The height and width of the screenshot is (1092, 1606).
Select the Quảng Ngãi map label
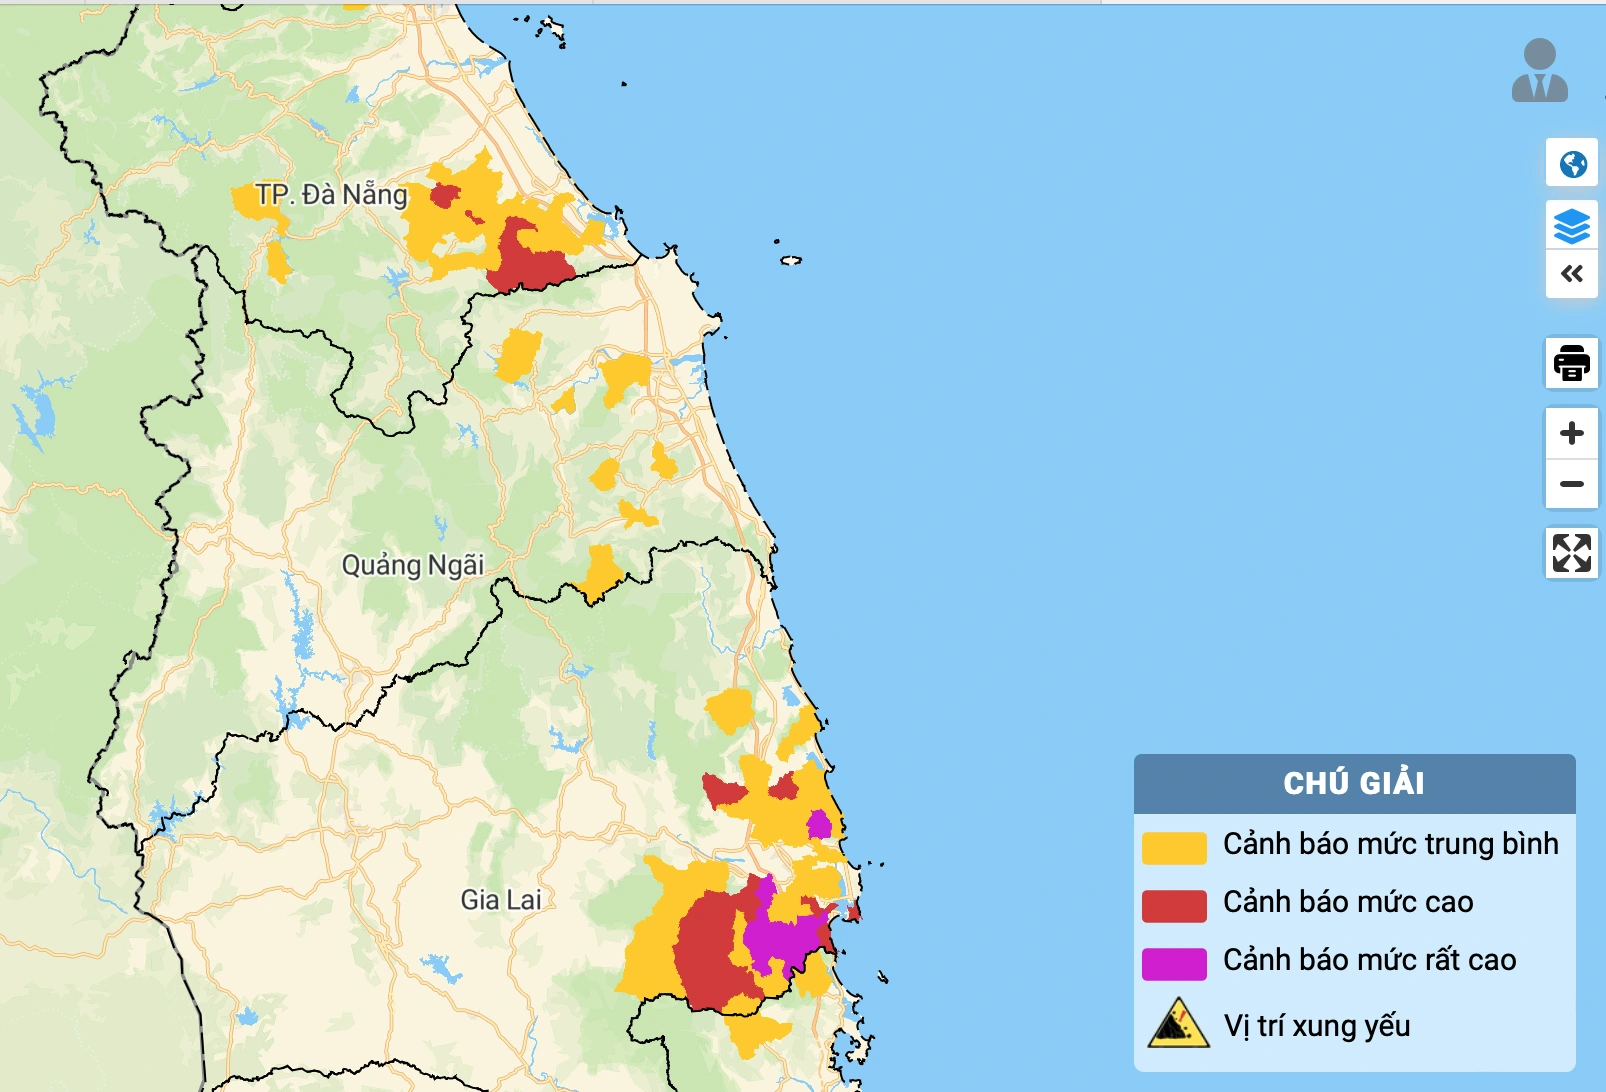(x=413, y=565)
